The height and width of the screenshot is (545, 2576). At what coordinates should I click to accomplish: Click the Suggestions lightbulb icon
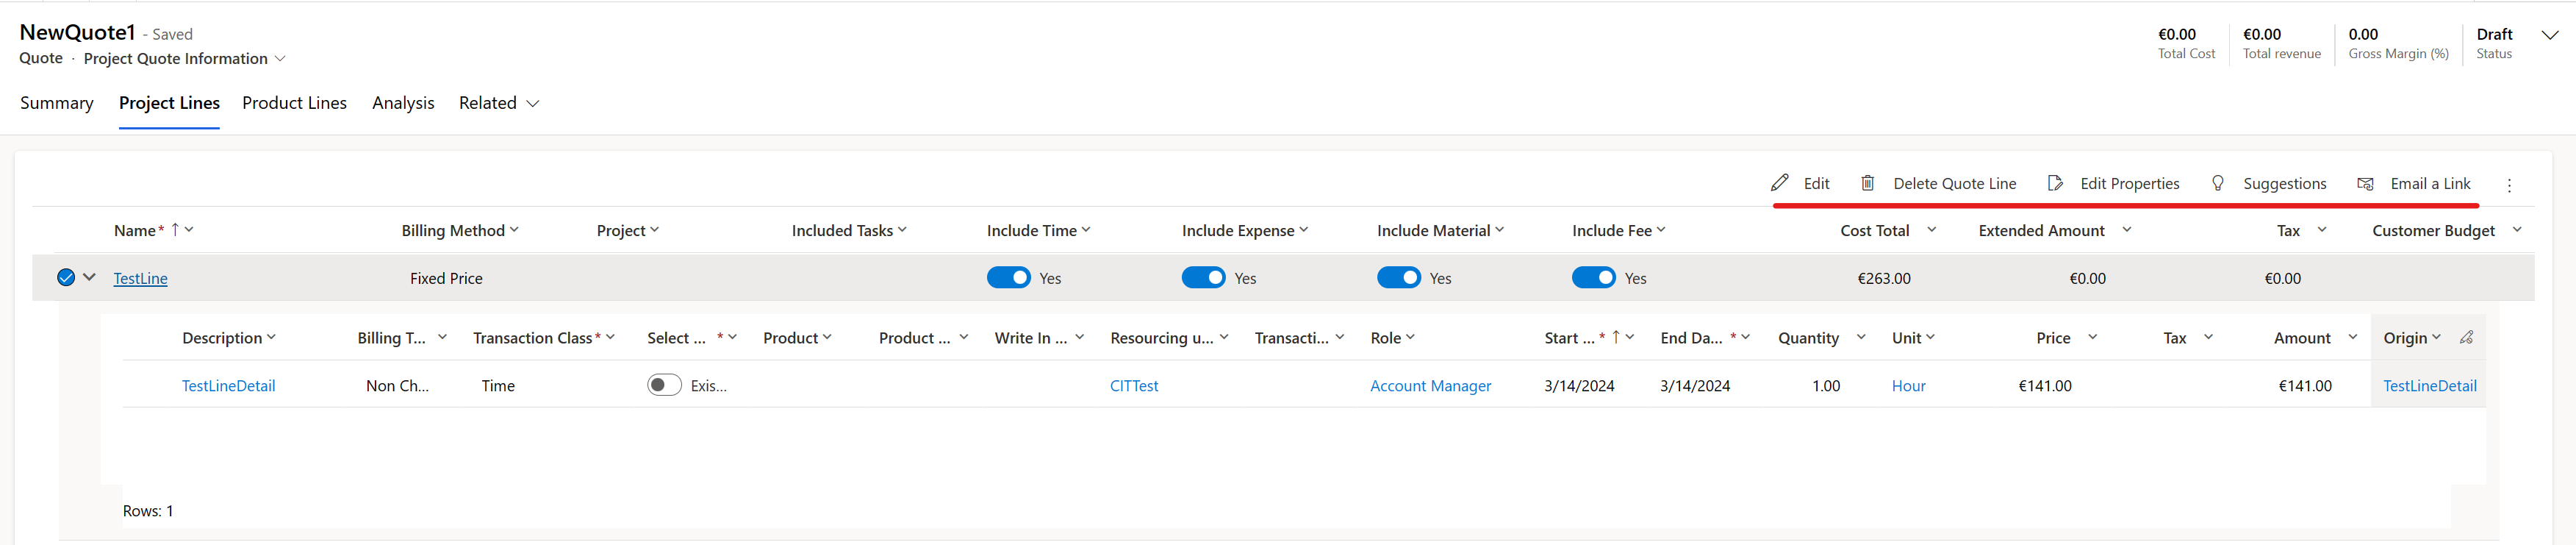(2218, 183)
